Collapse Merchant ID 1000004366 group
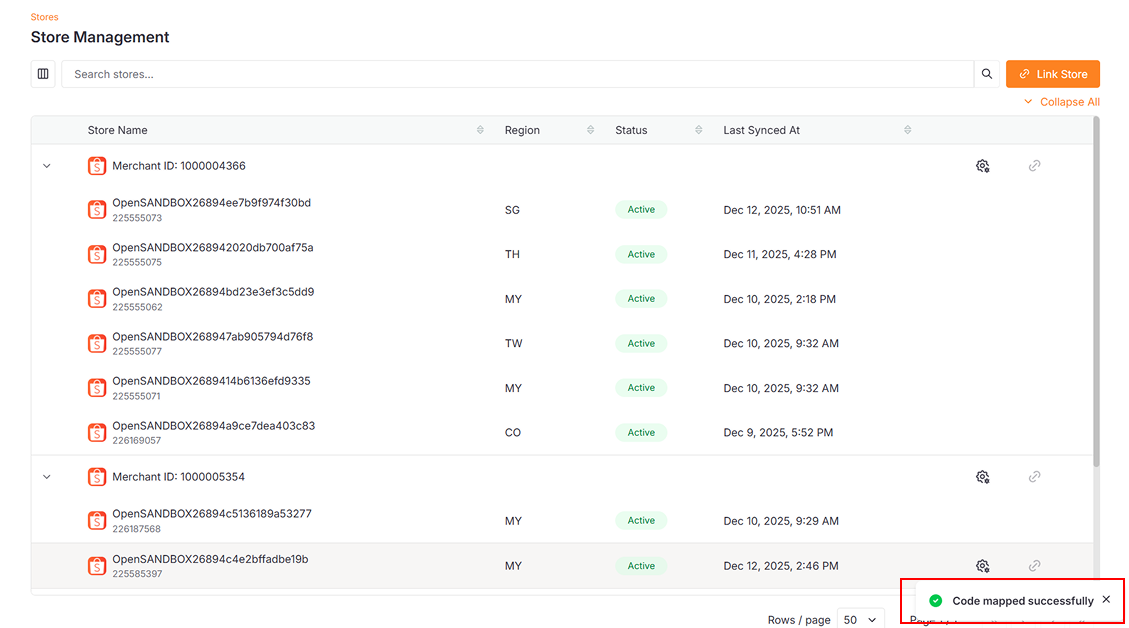Image resolution: width=1129 pixels, height=628 pixels. (47, 166)
